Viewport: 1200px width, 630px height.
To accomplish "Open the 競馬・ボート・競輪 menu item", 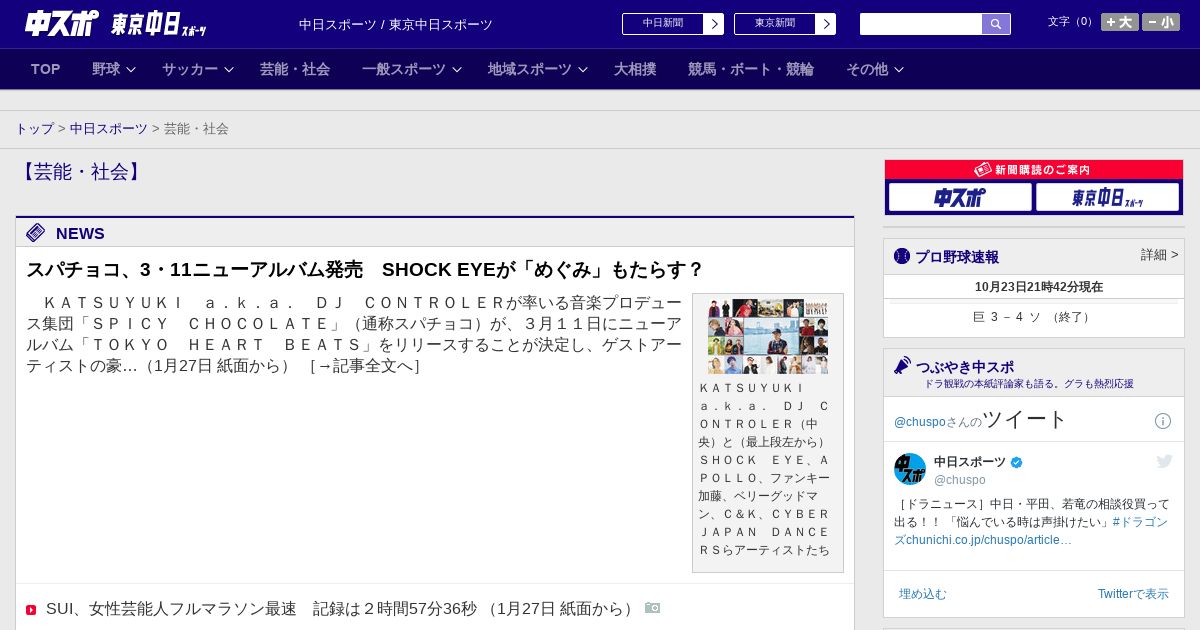I will pyautogui.click(x=751, y=69).
